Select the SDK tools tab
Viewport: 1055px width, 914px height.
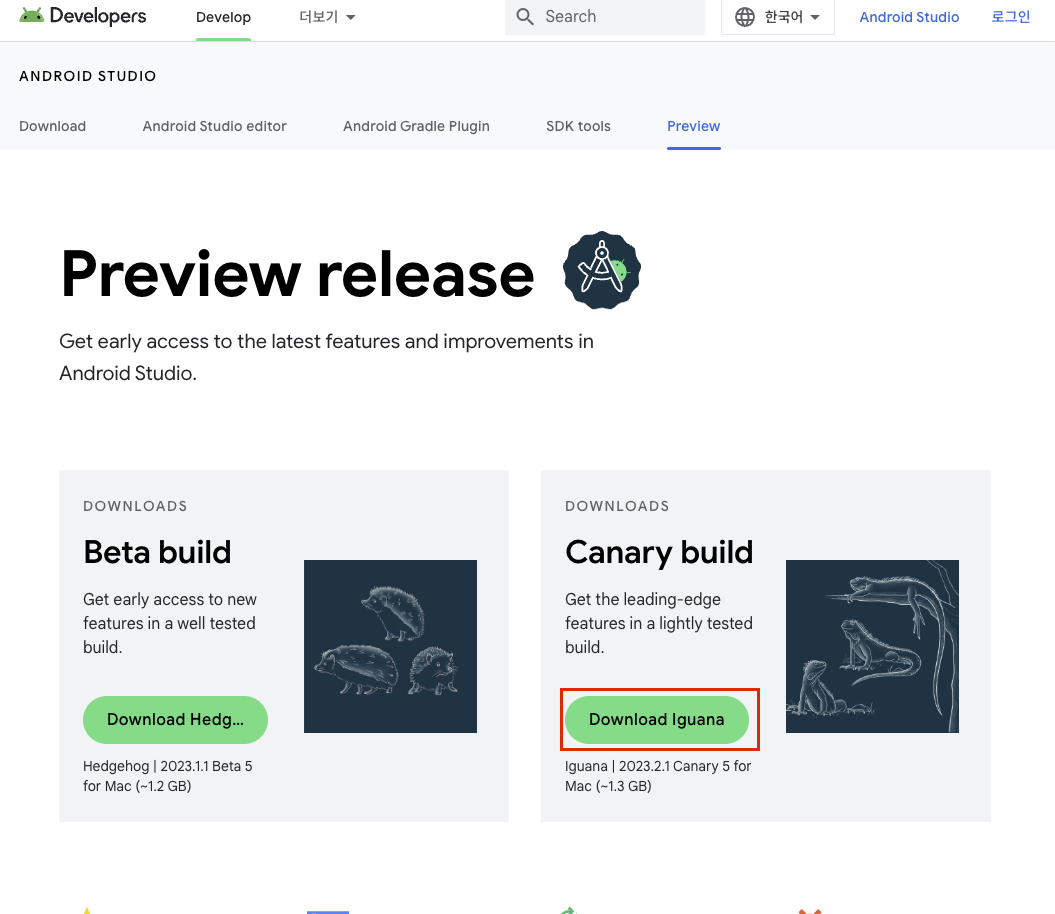tap(578, 126)
